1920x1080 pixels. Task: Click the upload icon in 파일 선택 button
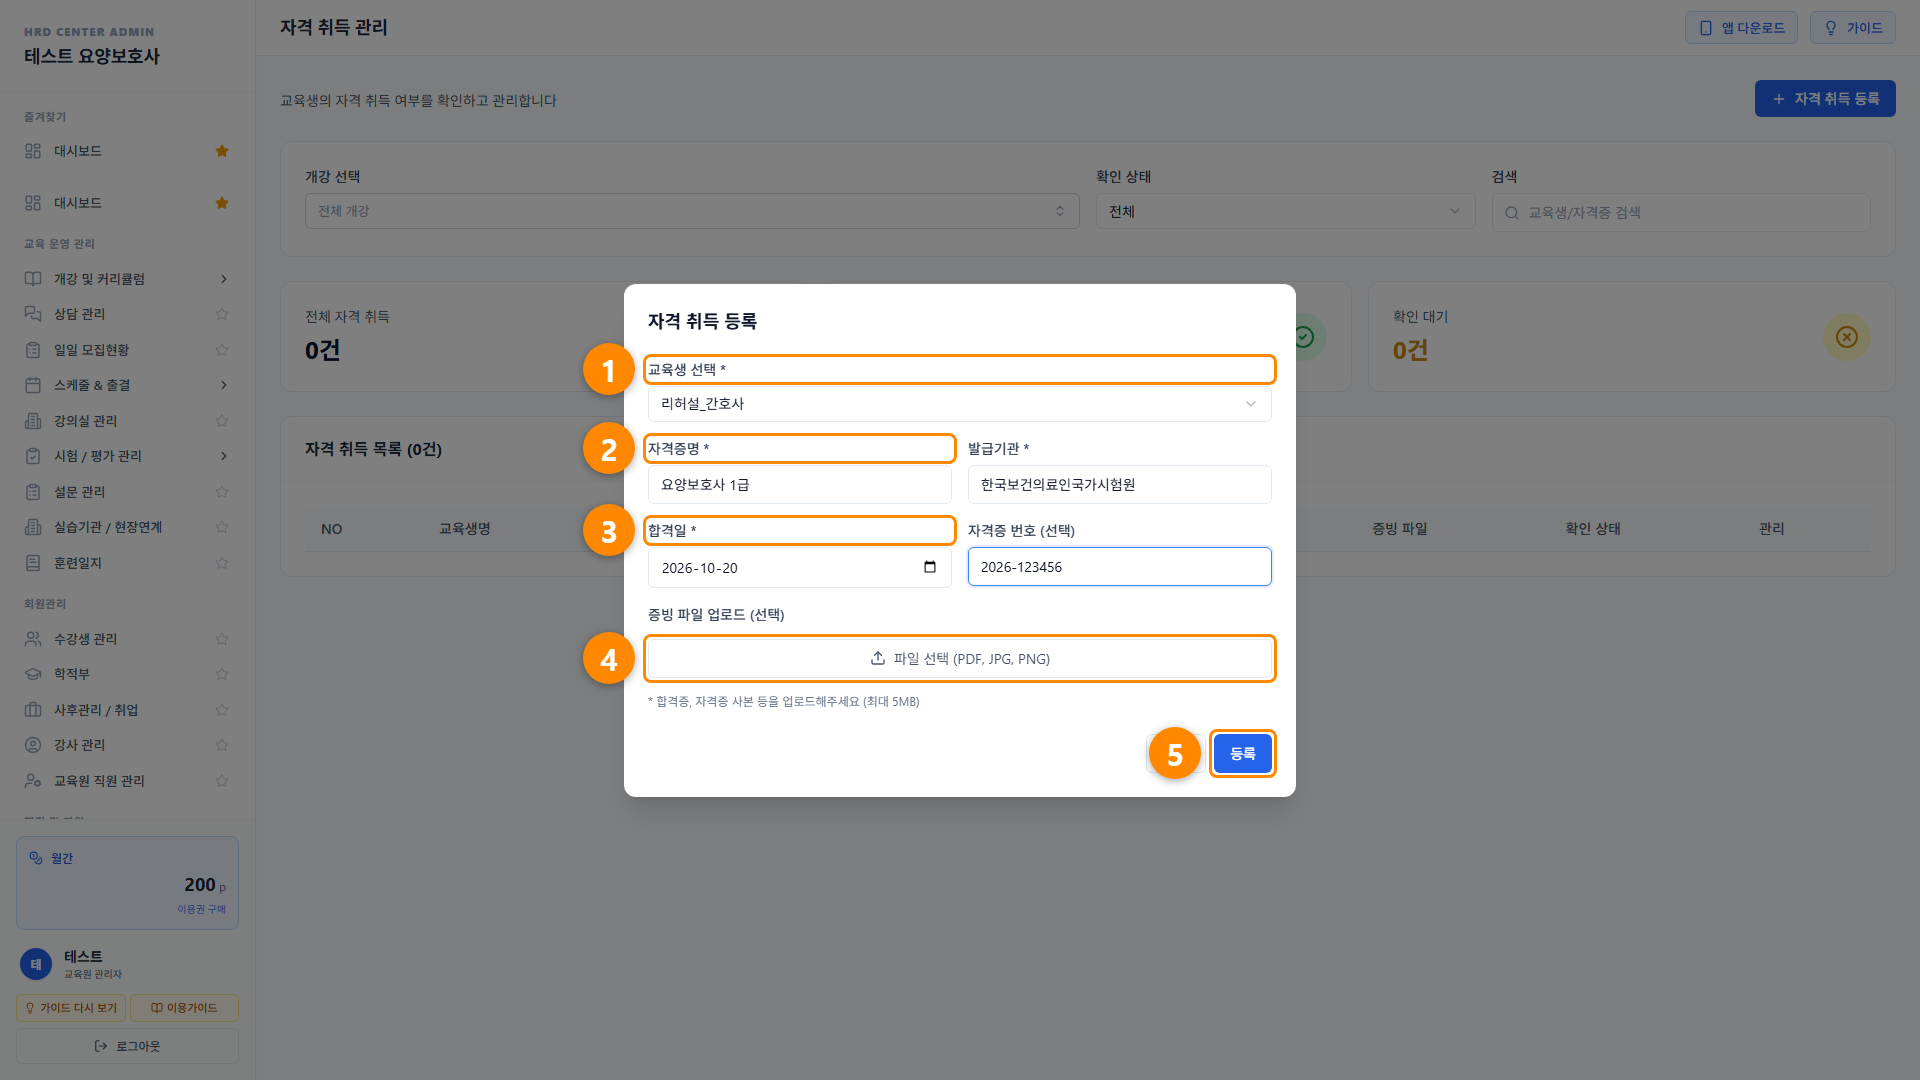tap(878, 658)
